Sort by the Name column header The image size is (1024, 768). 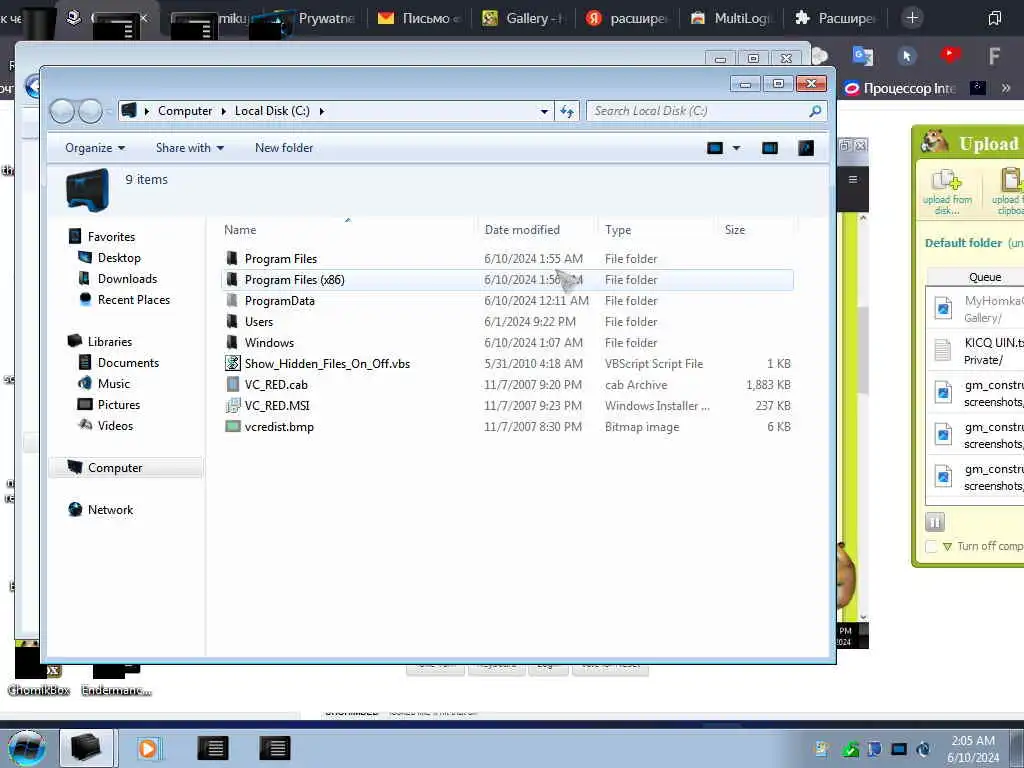click(240, 230)
